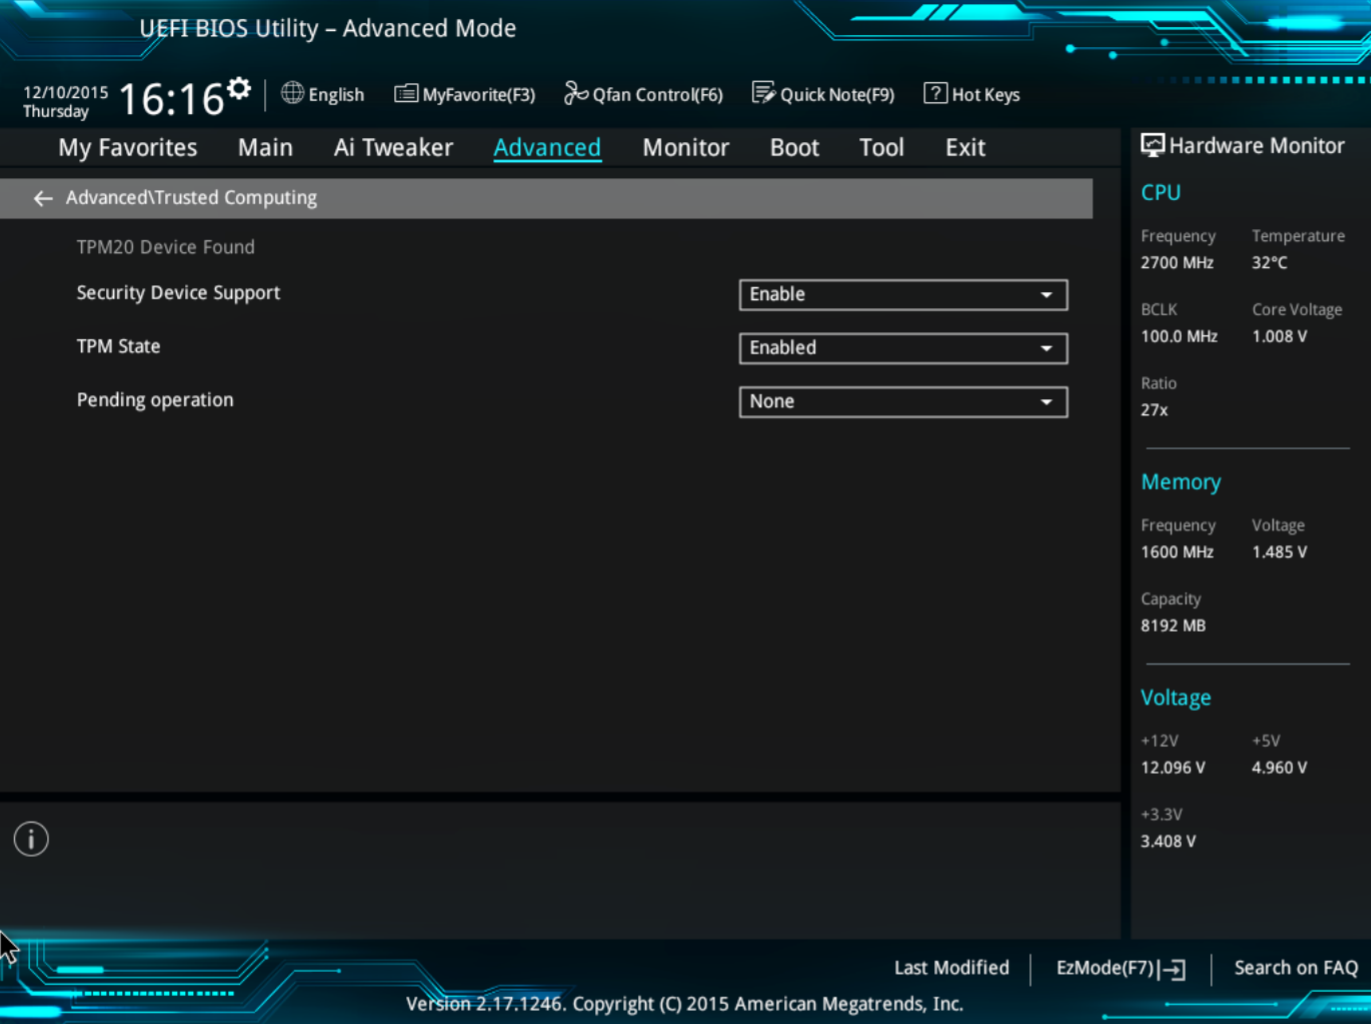Open Quick Note(F9) notepad icon
Image resolution: width=1371 pixels, height=1024 pixels.
(763, 94)
